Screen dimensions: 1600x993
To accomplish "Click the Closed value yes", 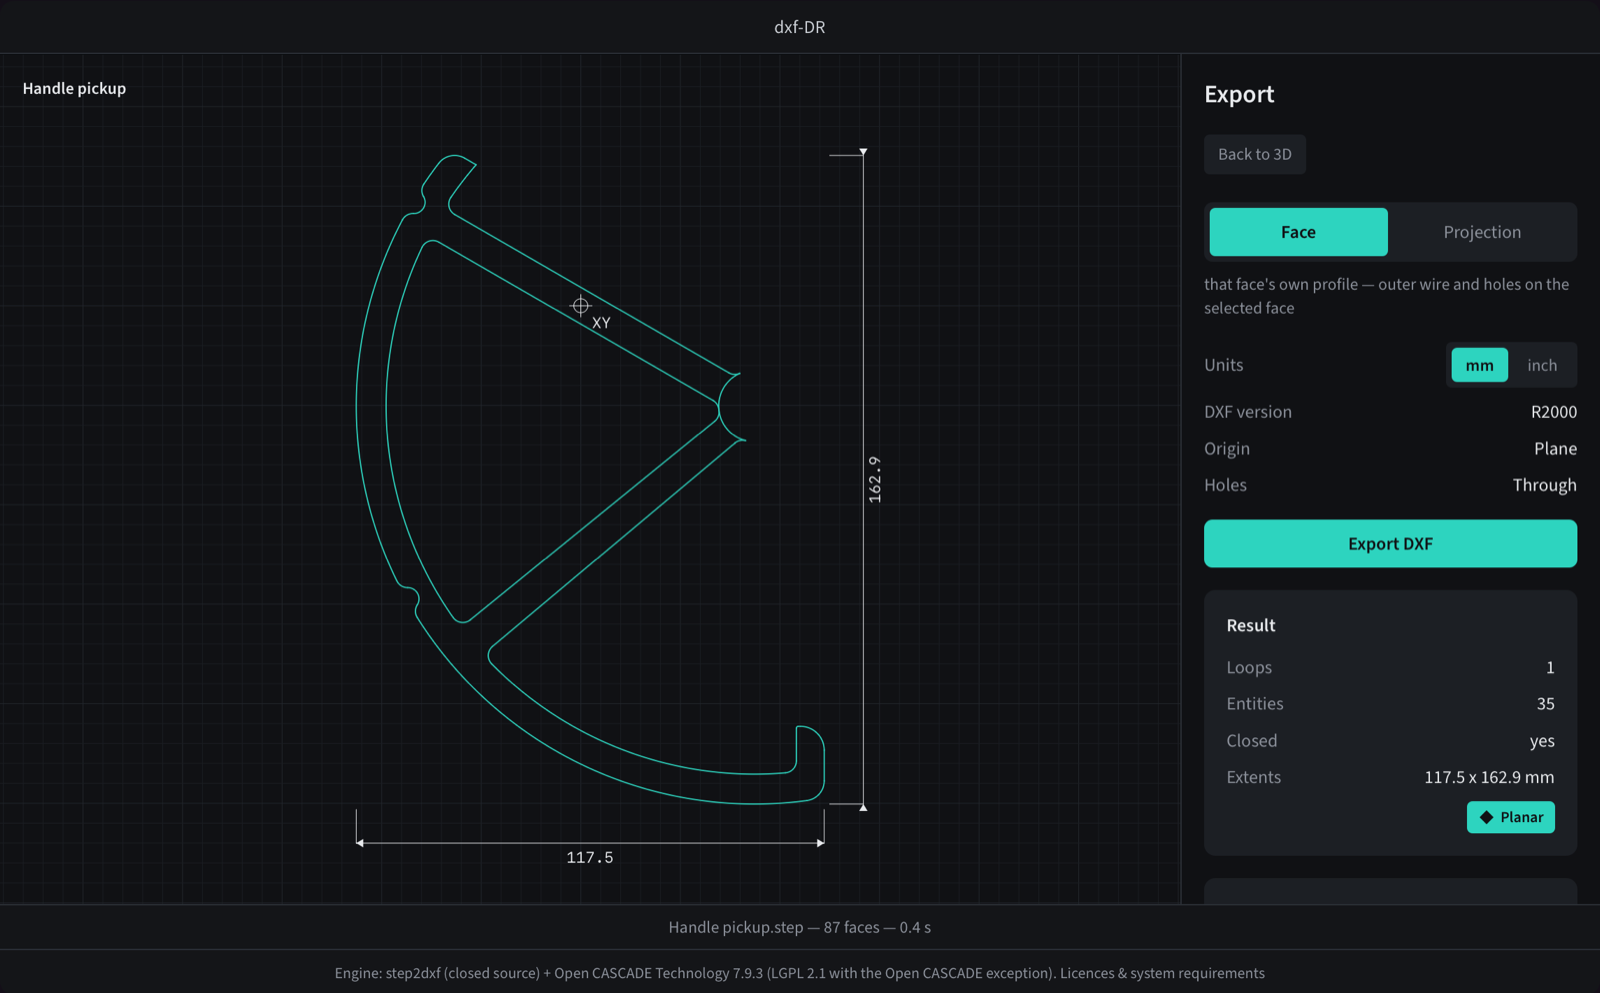I will [x=1542, y=741].
